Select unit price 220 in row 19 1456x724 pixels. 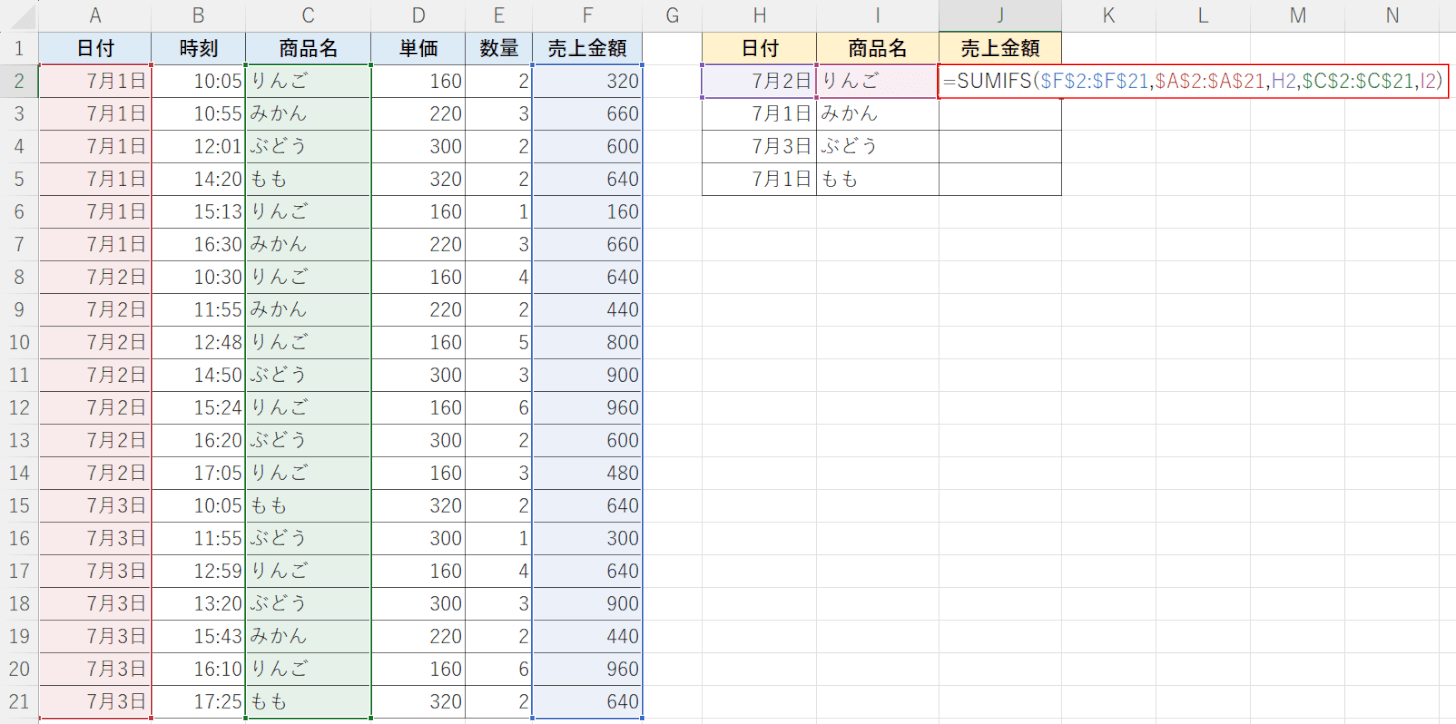coord(419,636)
